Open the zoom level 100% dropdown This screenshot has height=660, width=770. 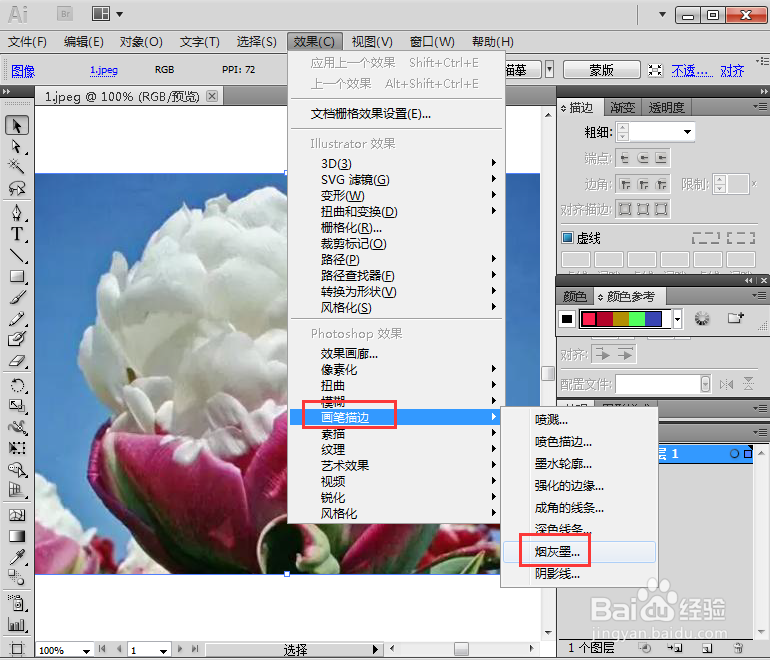(x=86, y=651)
